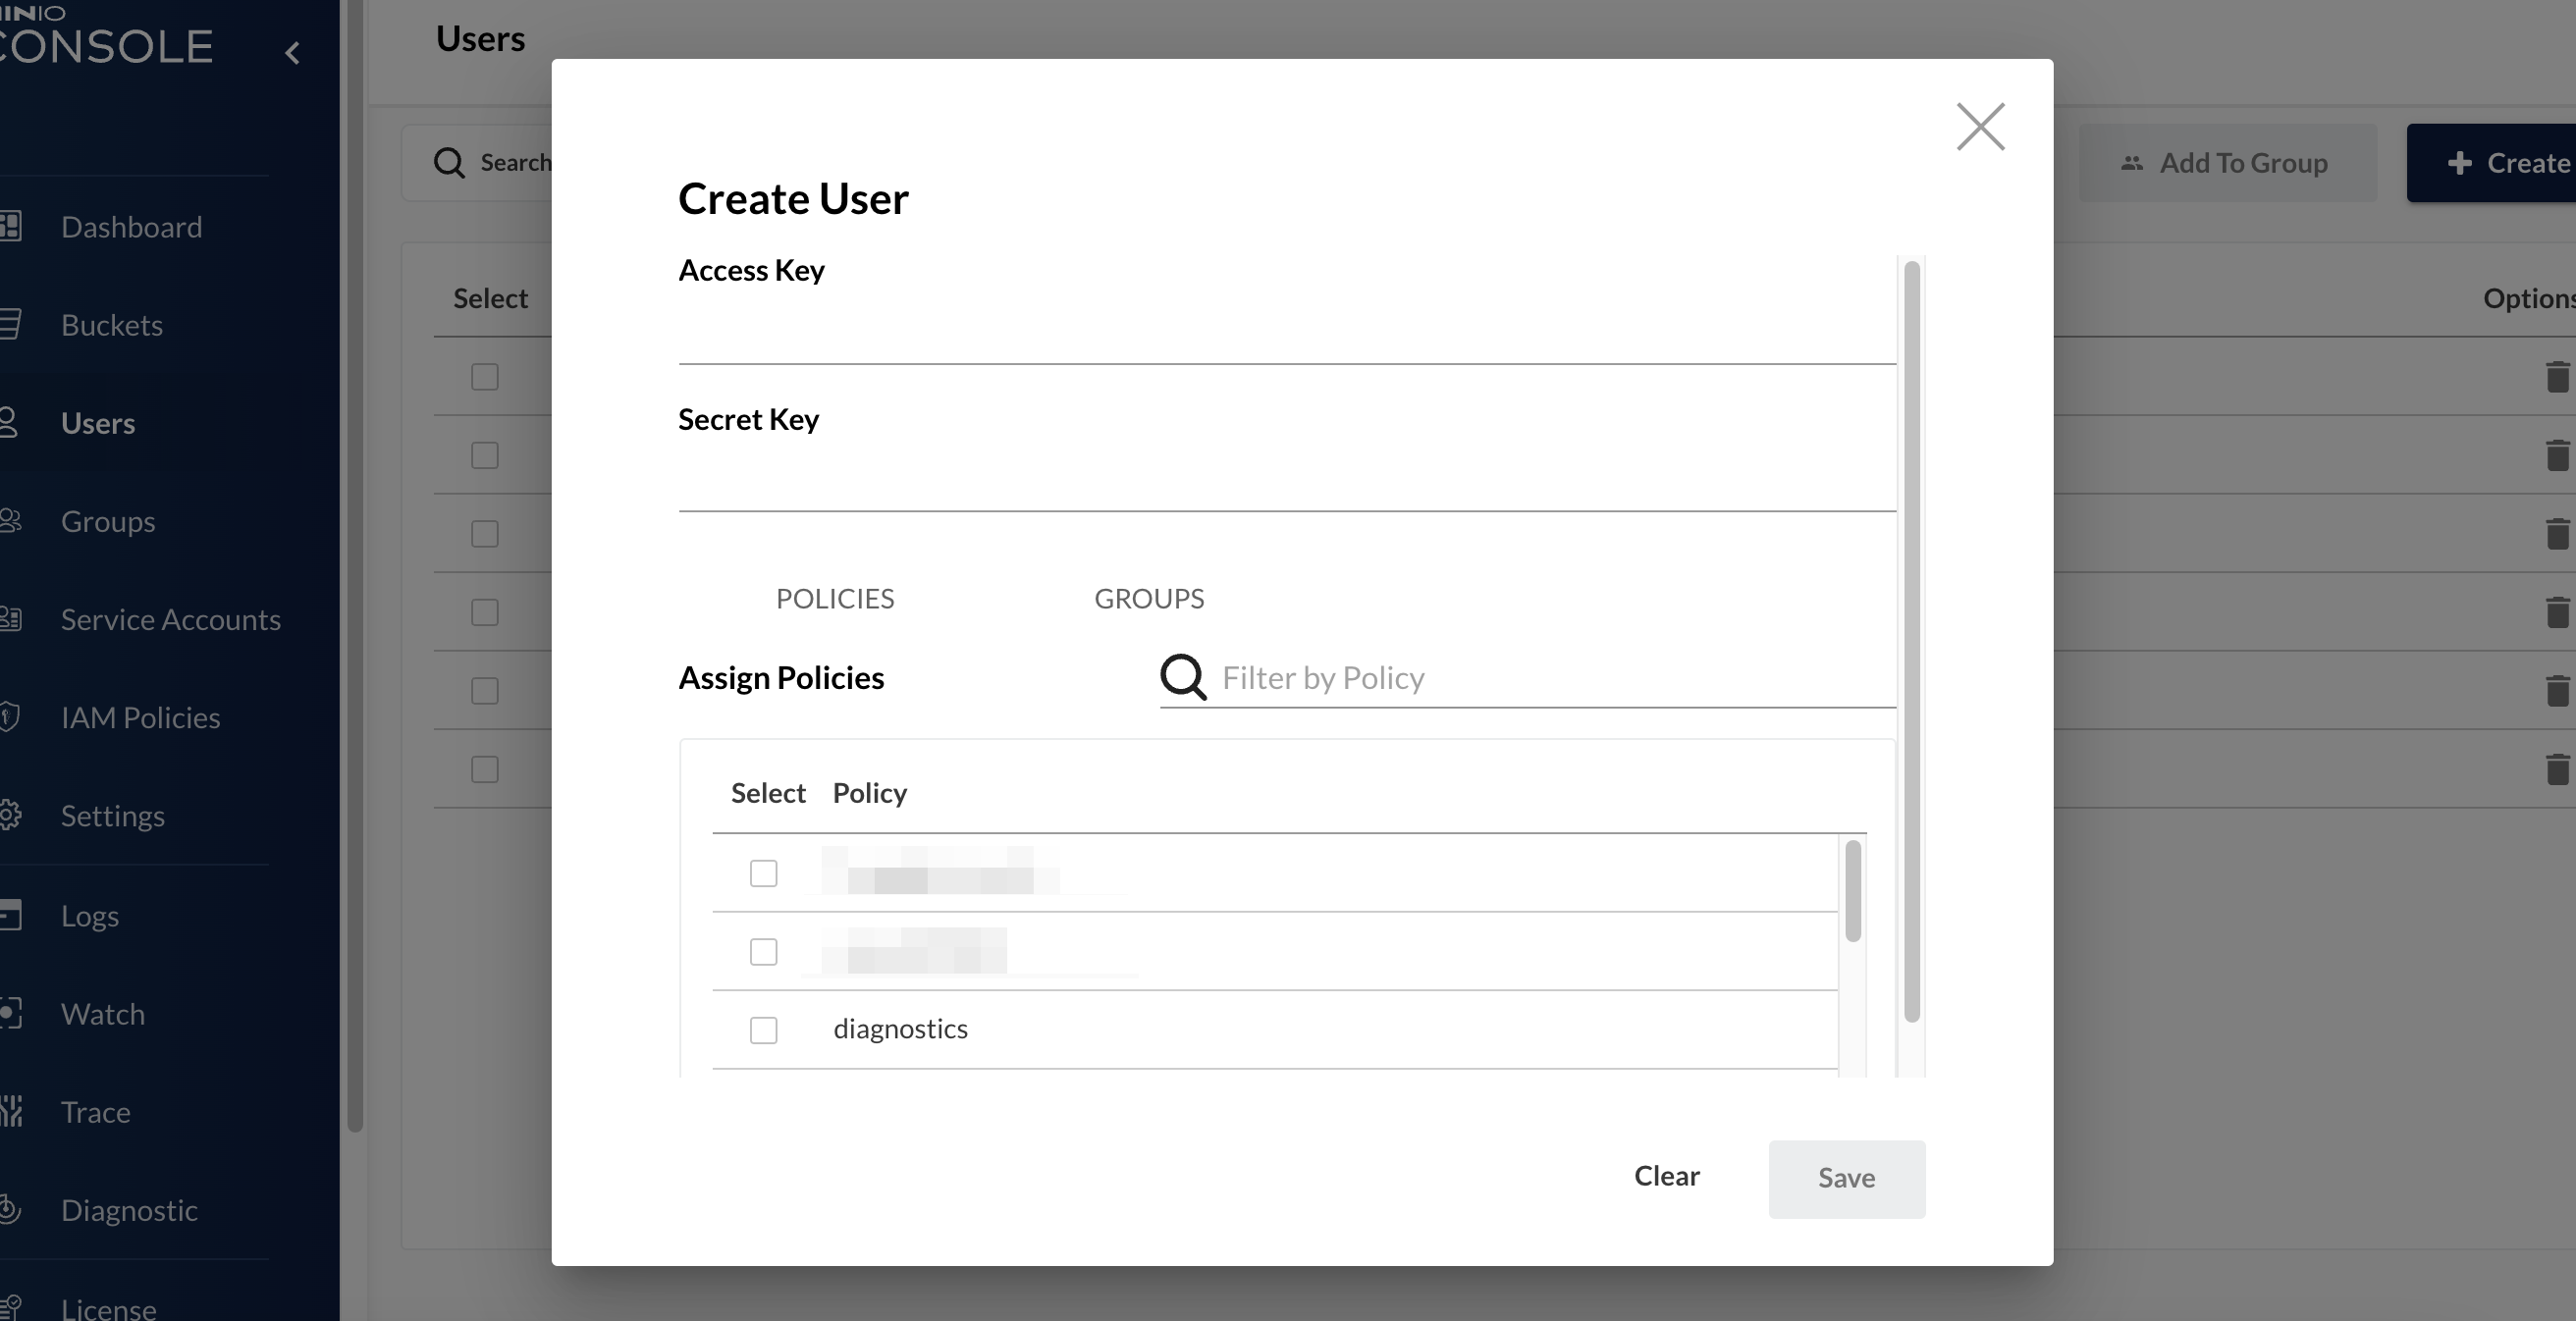Select the first user row checkbox
Viewport: 2576px width, 1321px height.
485,377
